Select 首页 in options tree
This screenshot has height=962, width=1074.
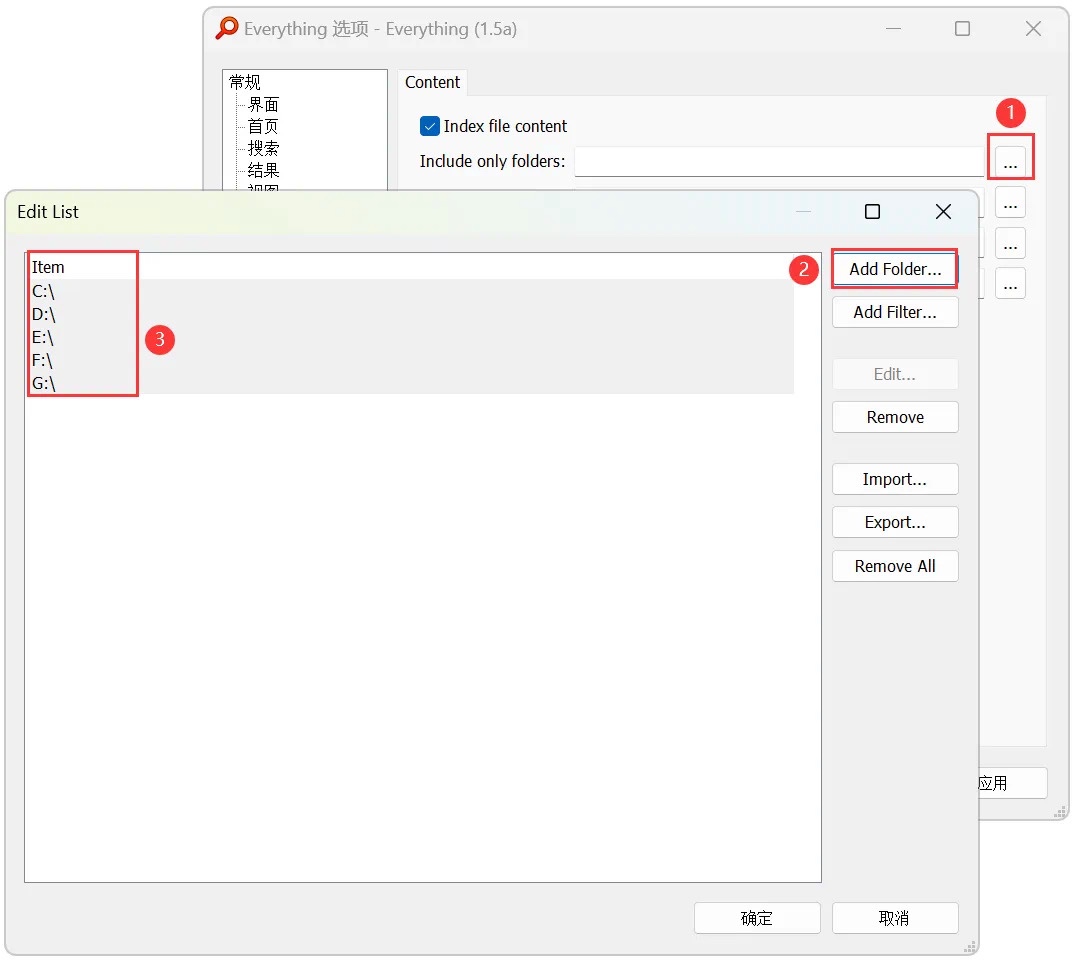[x=263, y=126]
